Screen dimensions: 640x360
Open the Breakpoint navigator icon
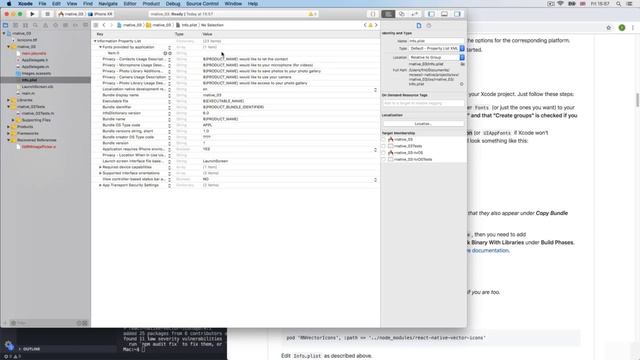point(76,25)
